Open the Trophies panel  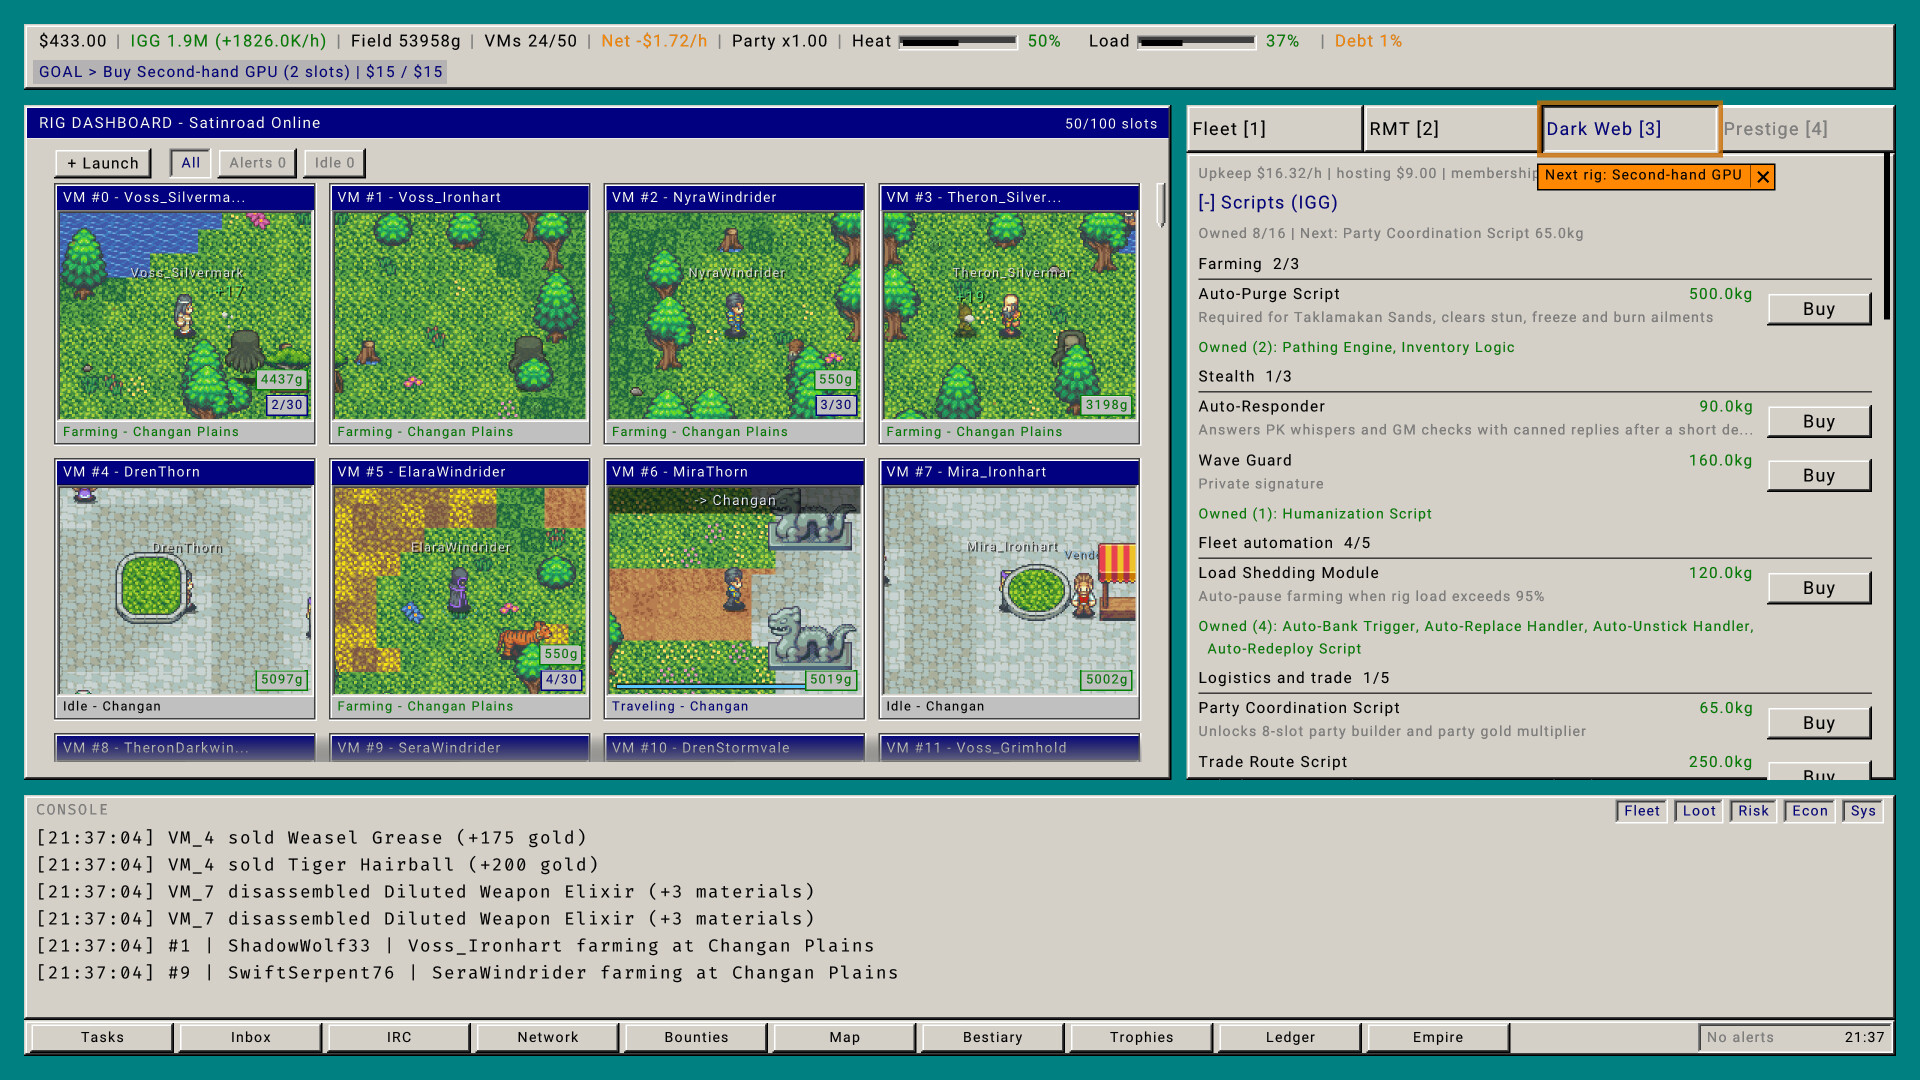1141,1037
